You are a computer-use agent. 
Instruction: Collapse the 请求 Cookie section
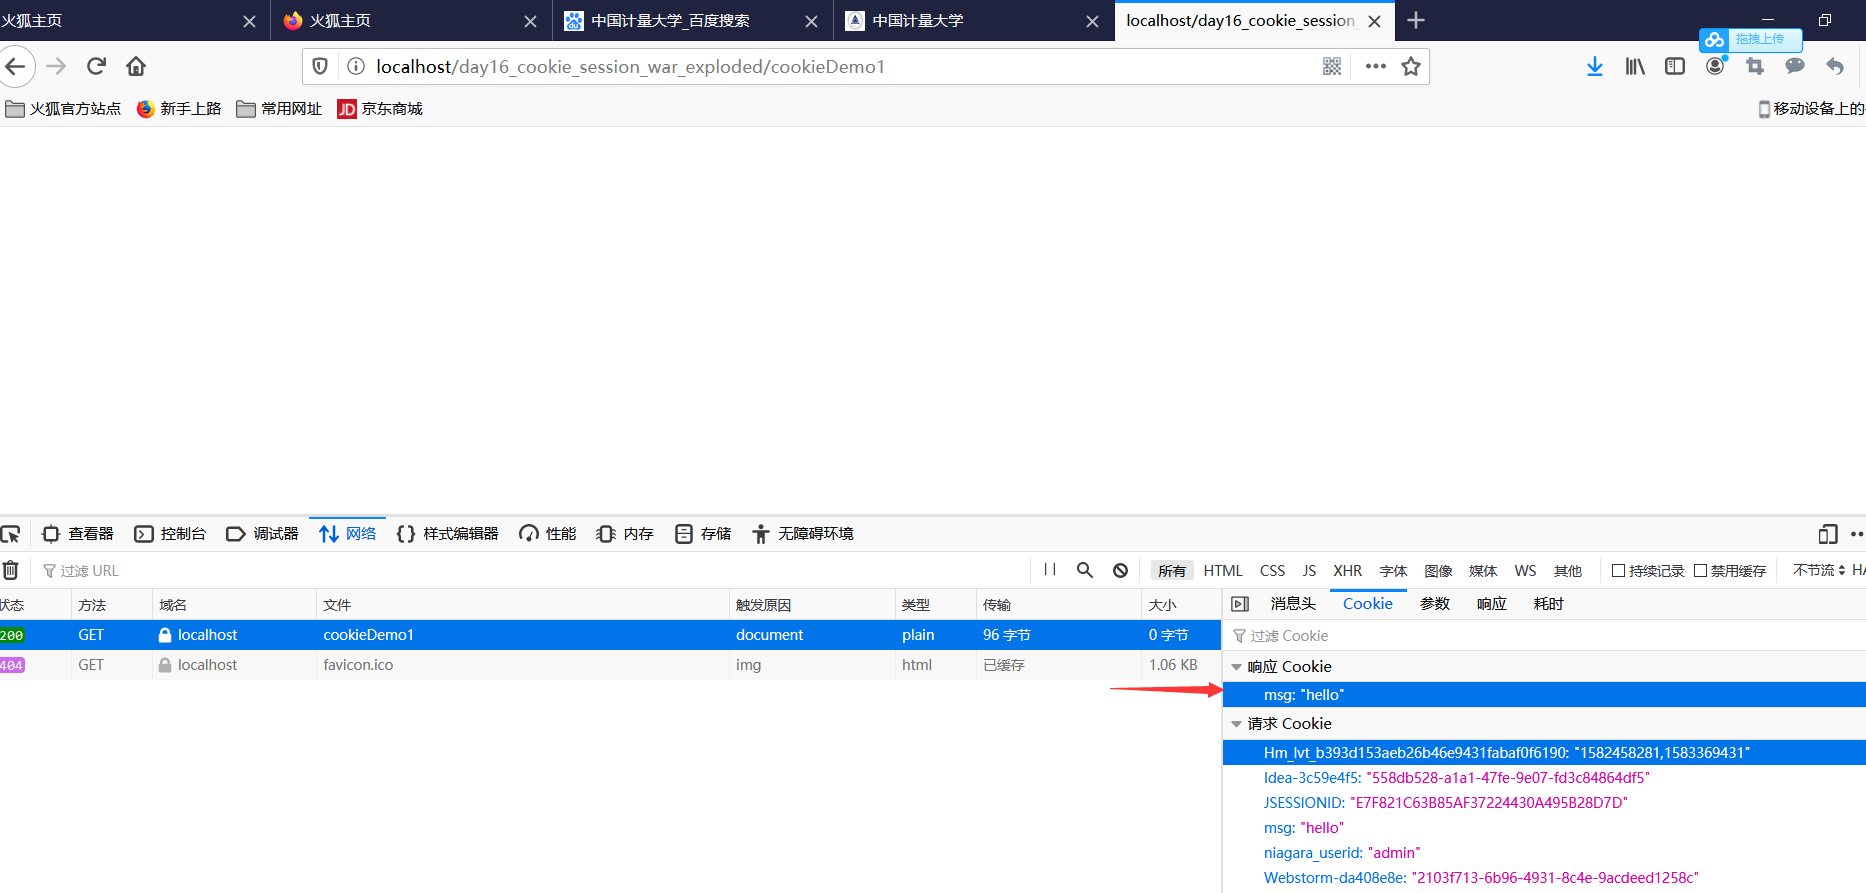[1237, 724]
